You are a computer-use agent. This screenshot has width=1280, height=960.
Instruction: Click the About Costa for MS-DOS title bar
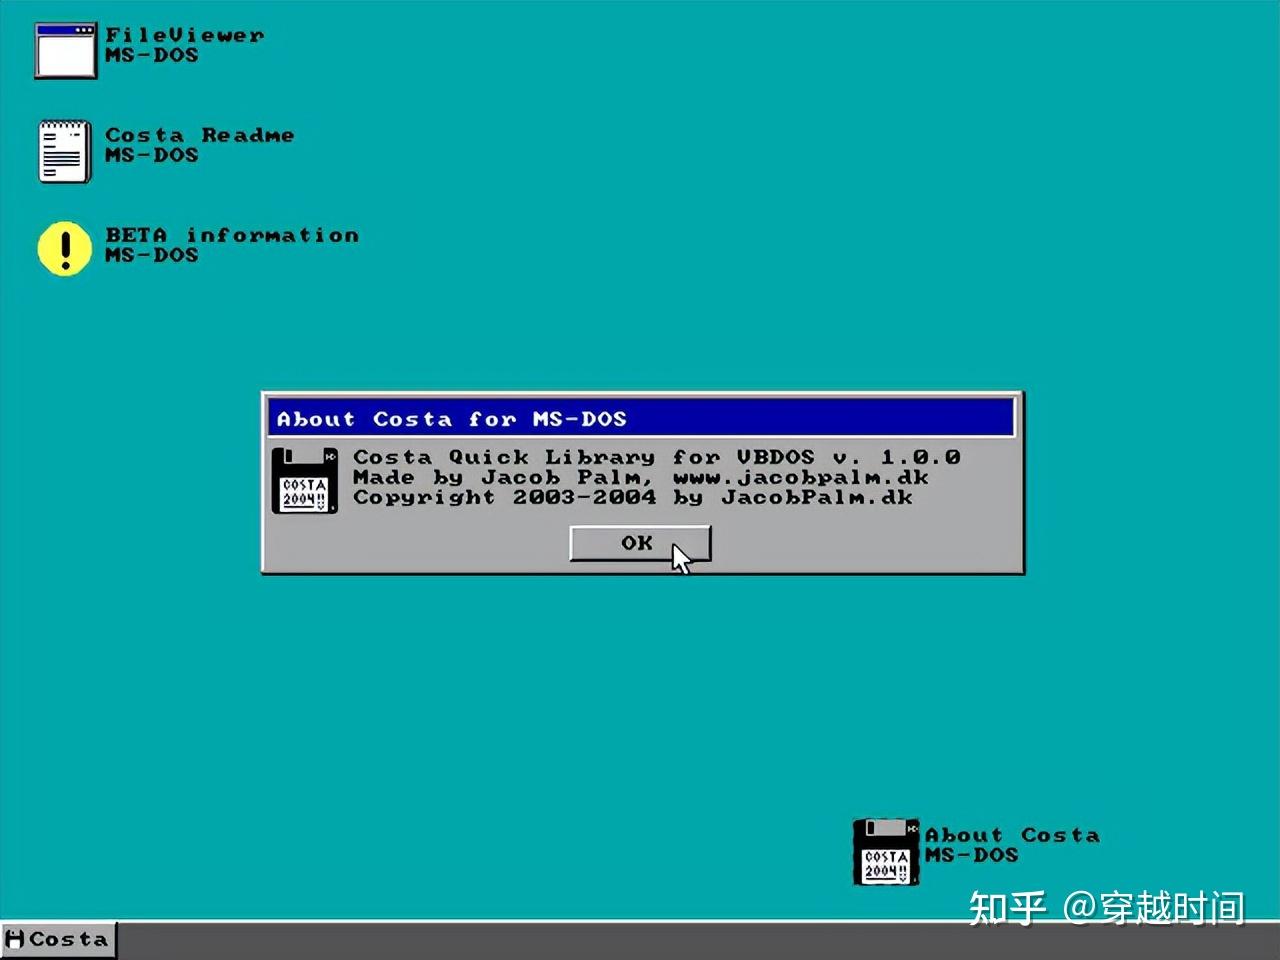coord(641,418)
